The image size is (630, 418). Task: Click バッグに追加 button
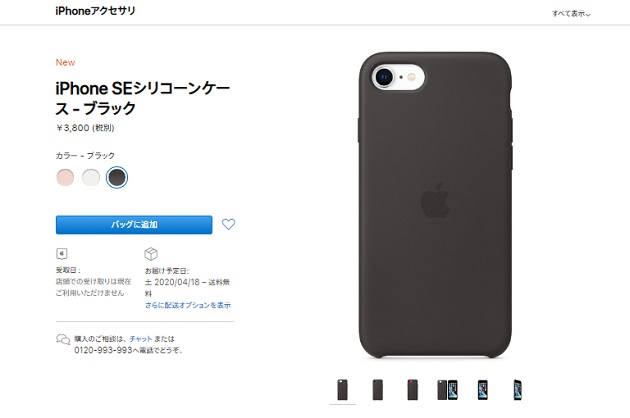pos(134,225)
